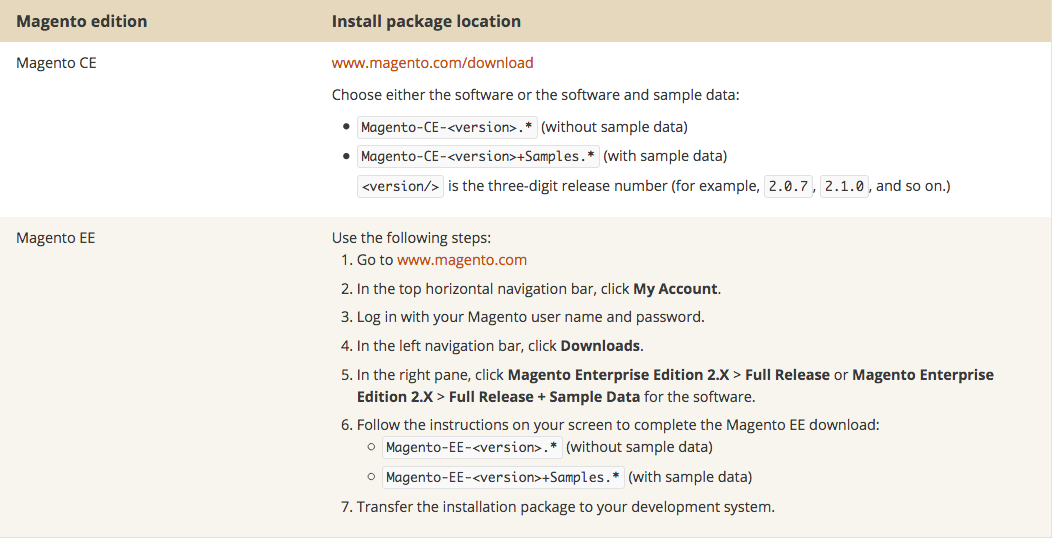This screenshot has width=1053, height=540.
Task: Click the "Log in with your Magento" step text
Action: coord(530,317)
